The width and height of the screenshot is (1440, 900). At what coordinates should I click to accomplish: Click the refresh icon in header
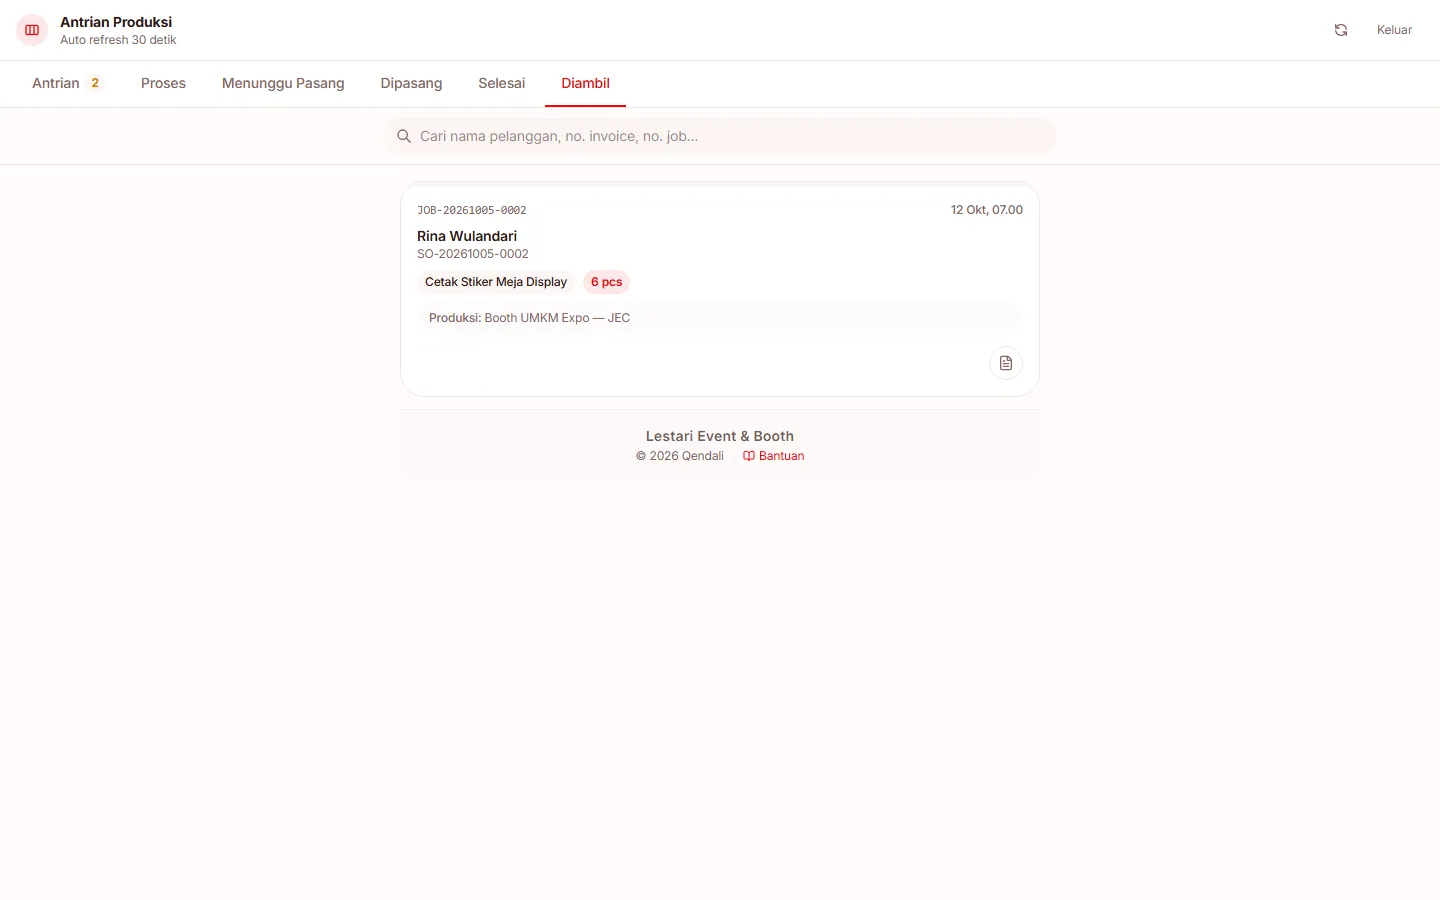1341,30
